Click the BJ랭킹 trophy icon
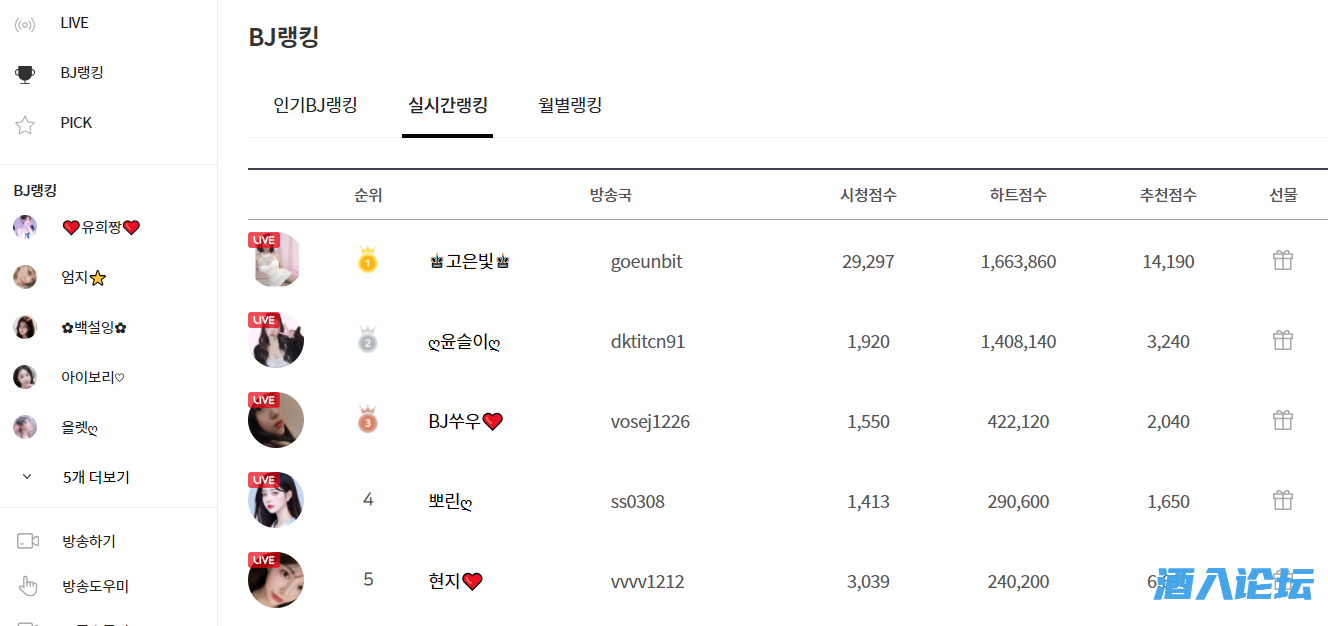Image resolution: width=1328 pixels, height=626 pixels. [25, 74]
